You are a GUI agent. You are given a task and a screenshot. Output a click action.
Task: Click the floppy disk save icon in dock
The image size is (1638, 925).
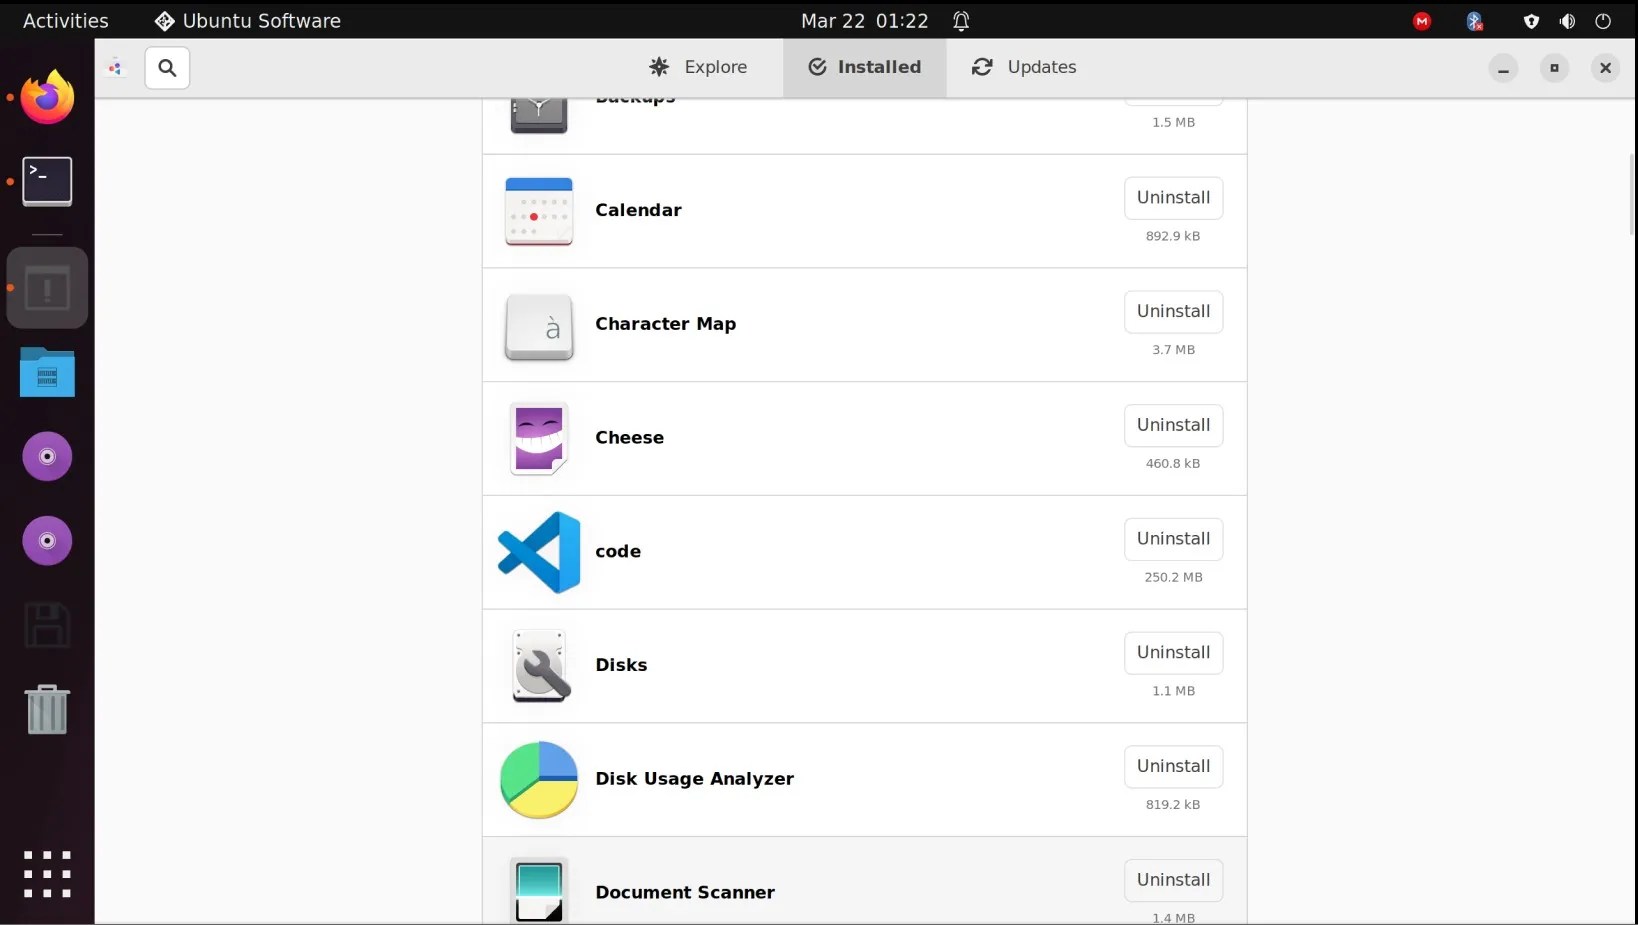[x=47, y=625]
